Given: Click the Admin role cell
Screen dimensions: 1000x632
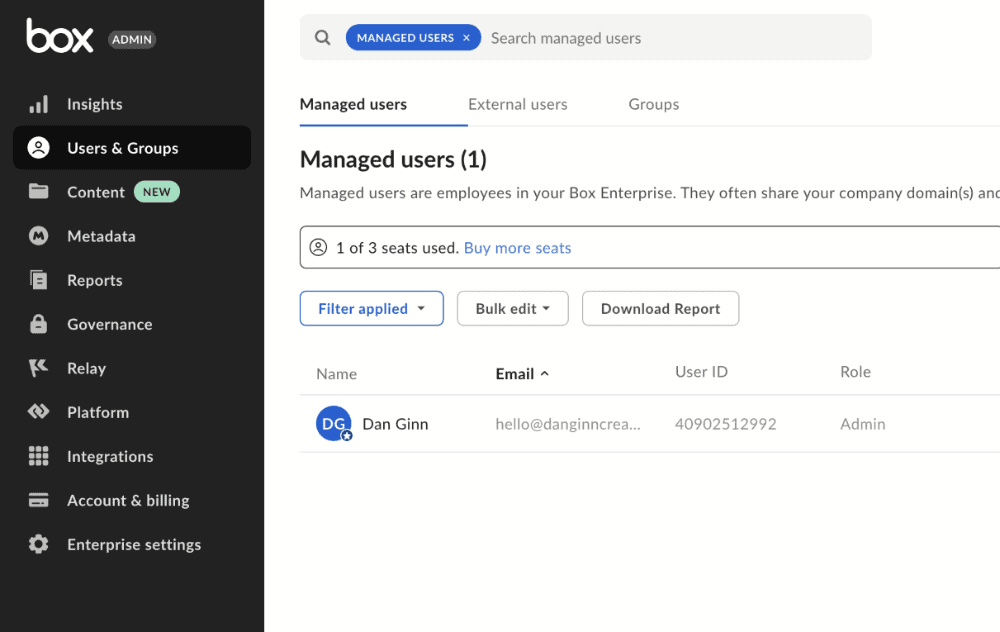Looking at the screenshot, I should [x=862, y=423].
